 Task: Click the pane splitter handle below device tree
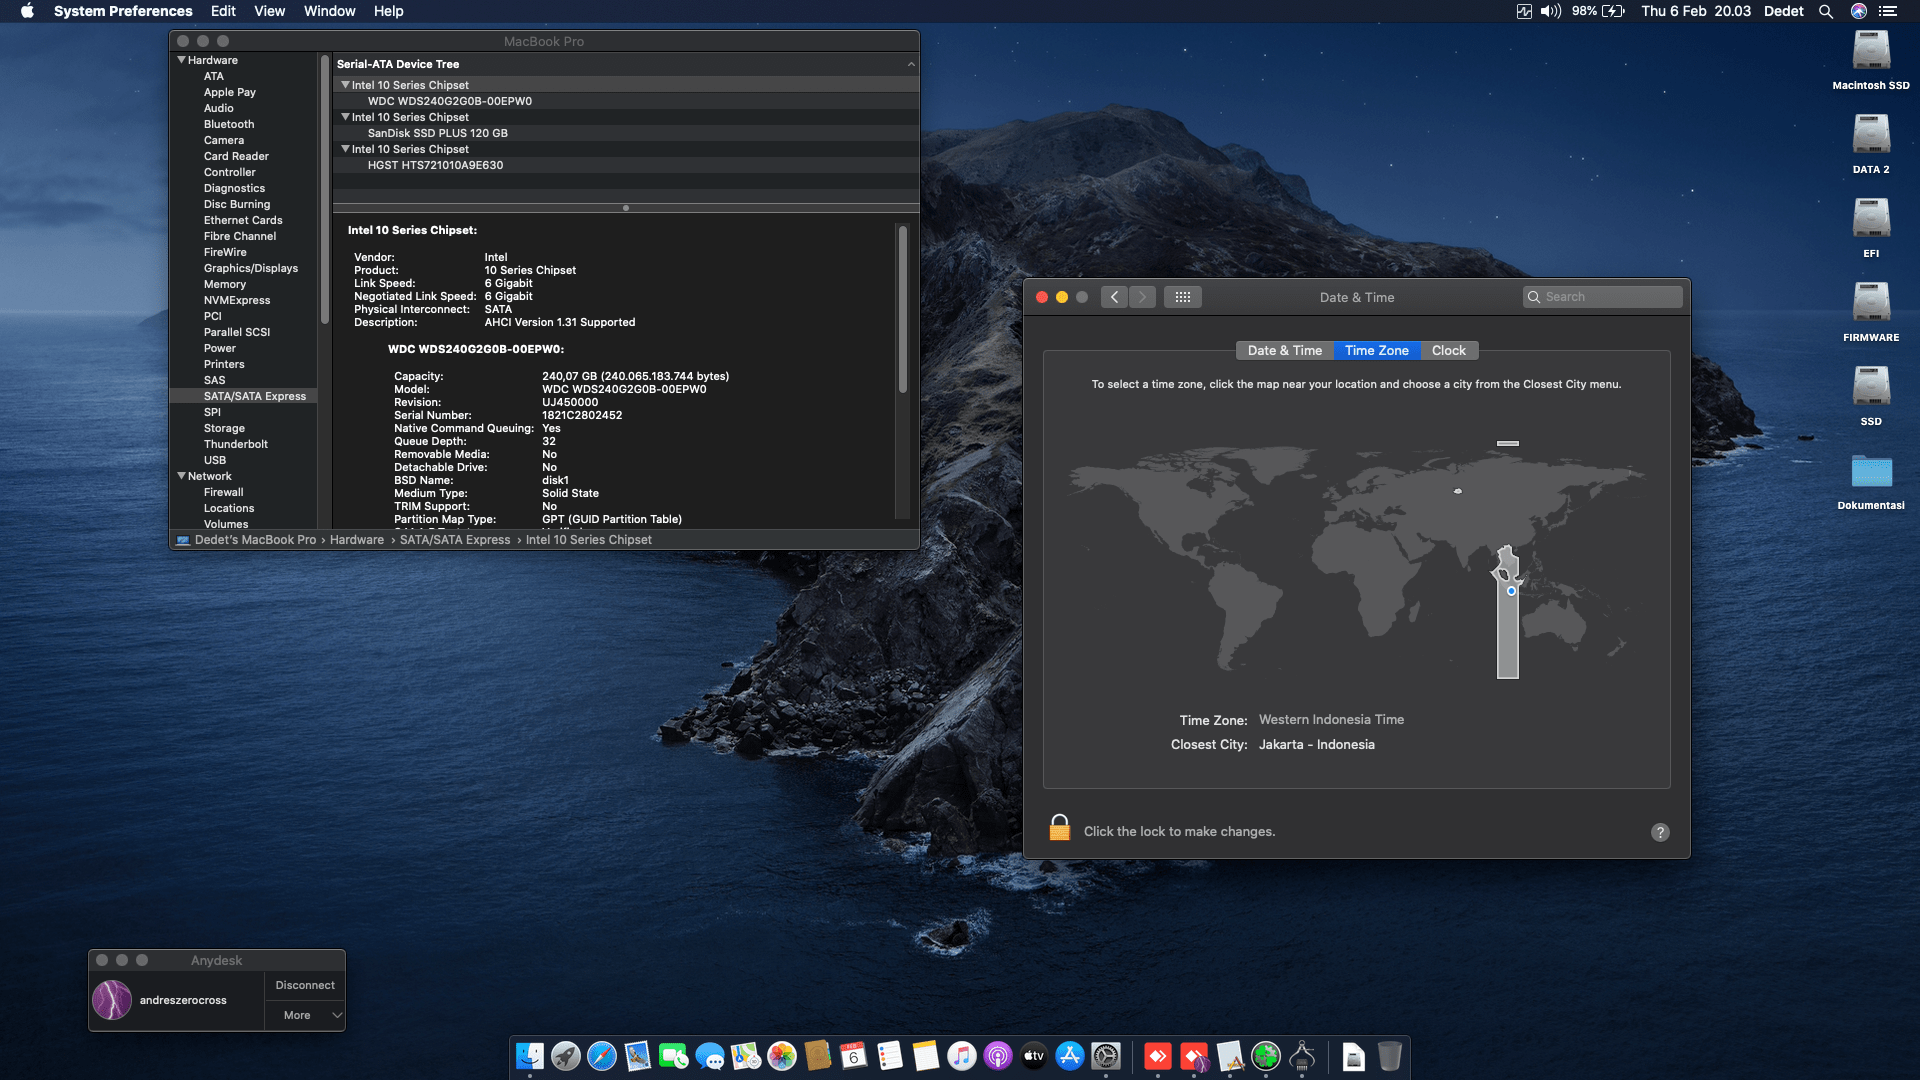pos(626,208)
